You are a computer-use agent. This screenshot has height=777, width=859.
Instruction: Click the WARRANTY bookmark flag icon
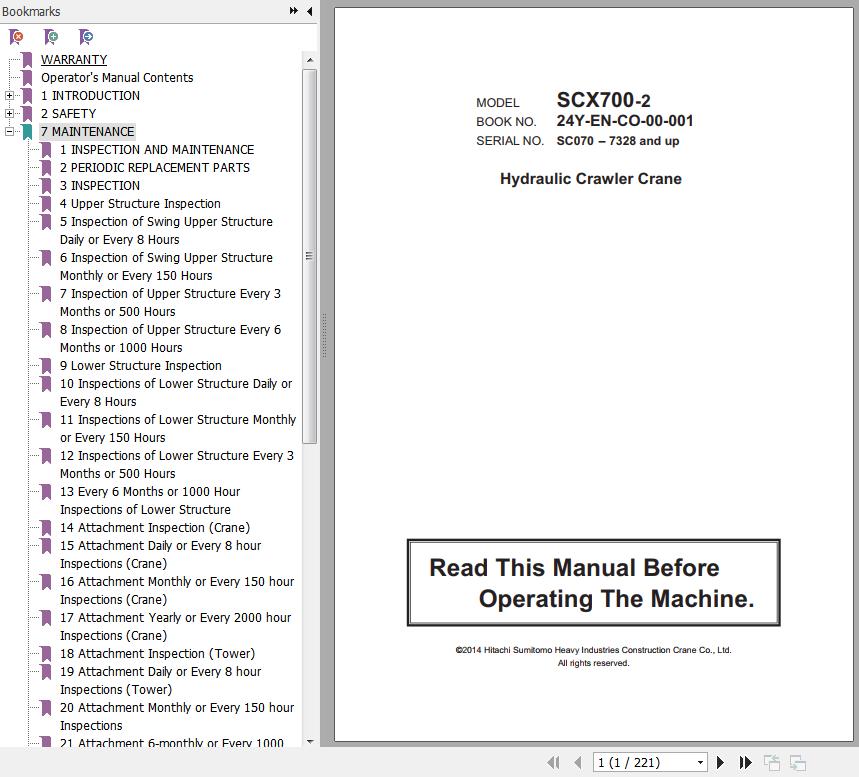tap(27, 60)
